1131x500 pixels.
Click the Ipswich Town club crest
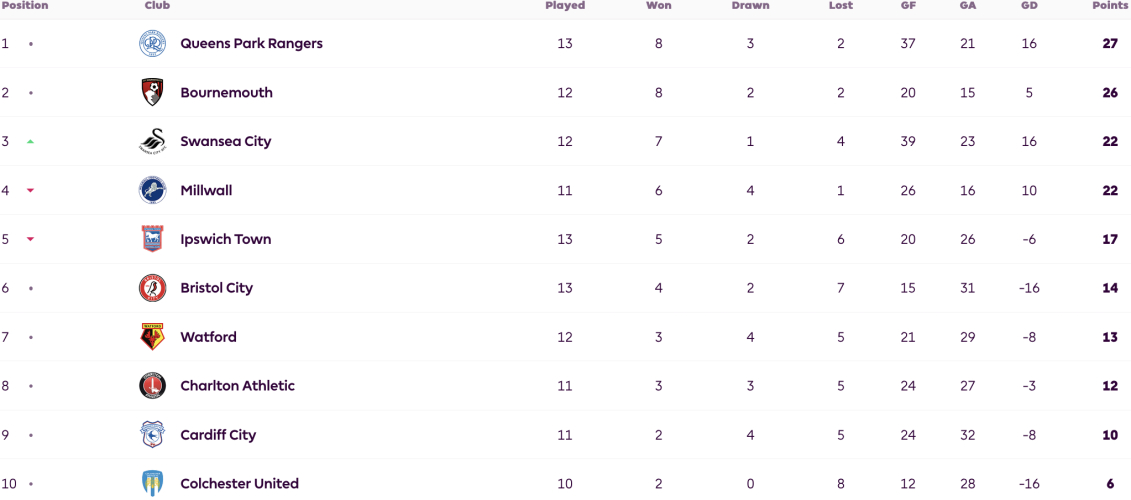(152, 239)
